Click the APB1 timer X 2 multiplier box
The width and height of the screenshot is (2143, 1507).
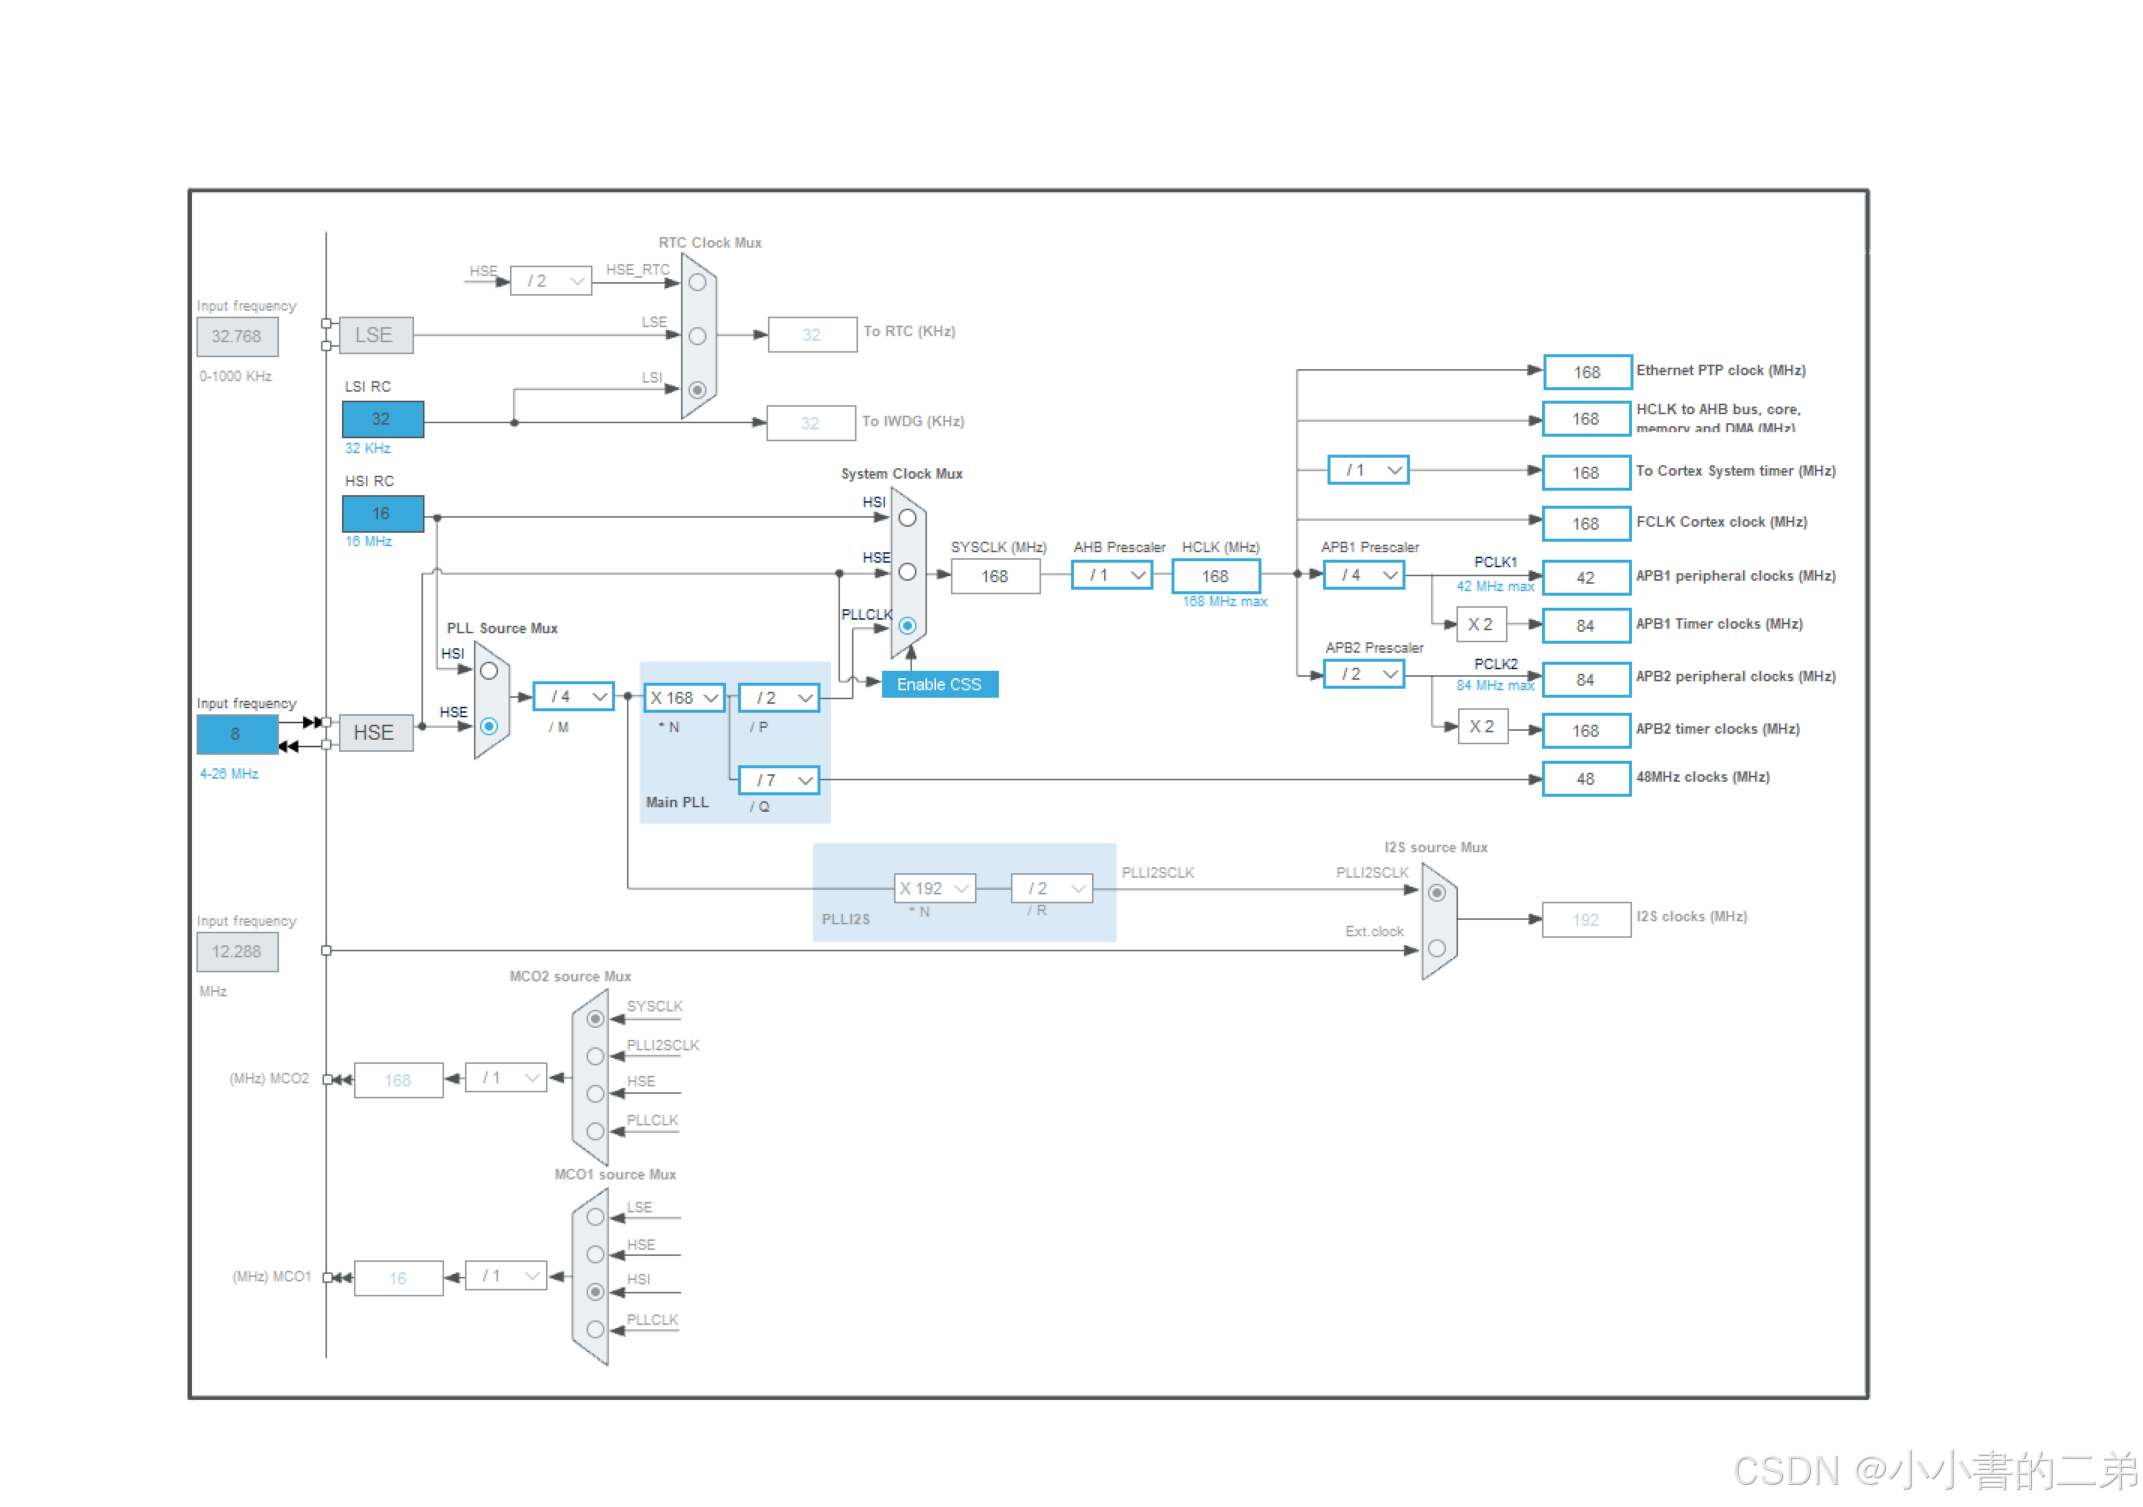(1480, 625)
